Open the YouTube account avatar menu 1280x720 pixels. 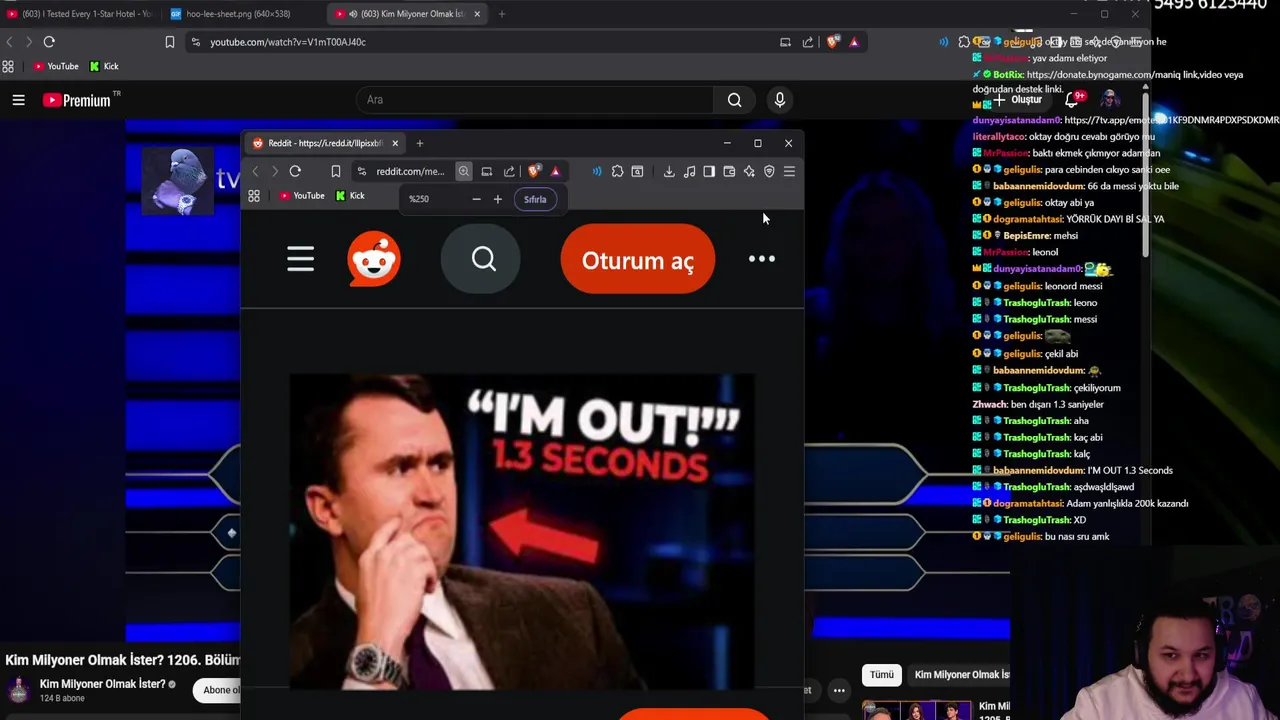click(1109, 99)
